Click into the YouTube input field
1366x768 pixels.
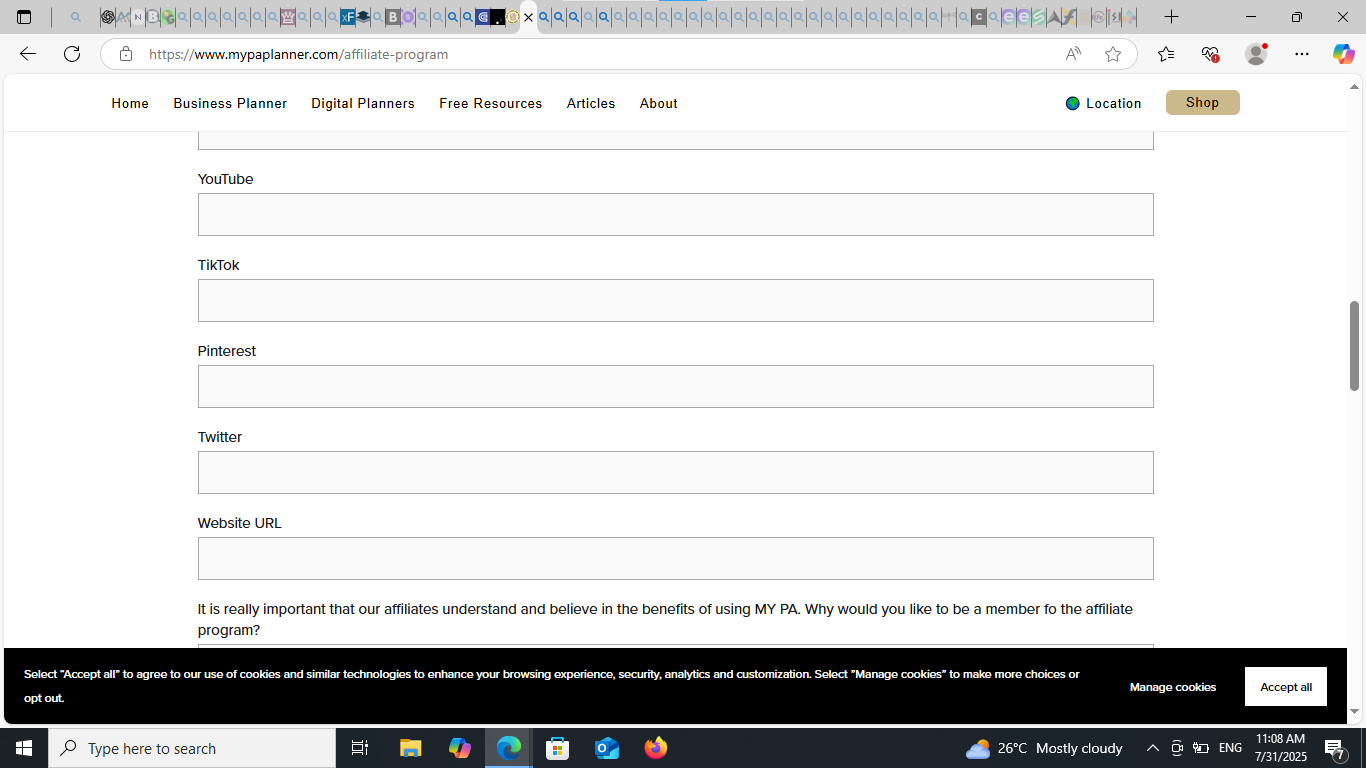[675, 214]
